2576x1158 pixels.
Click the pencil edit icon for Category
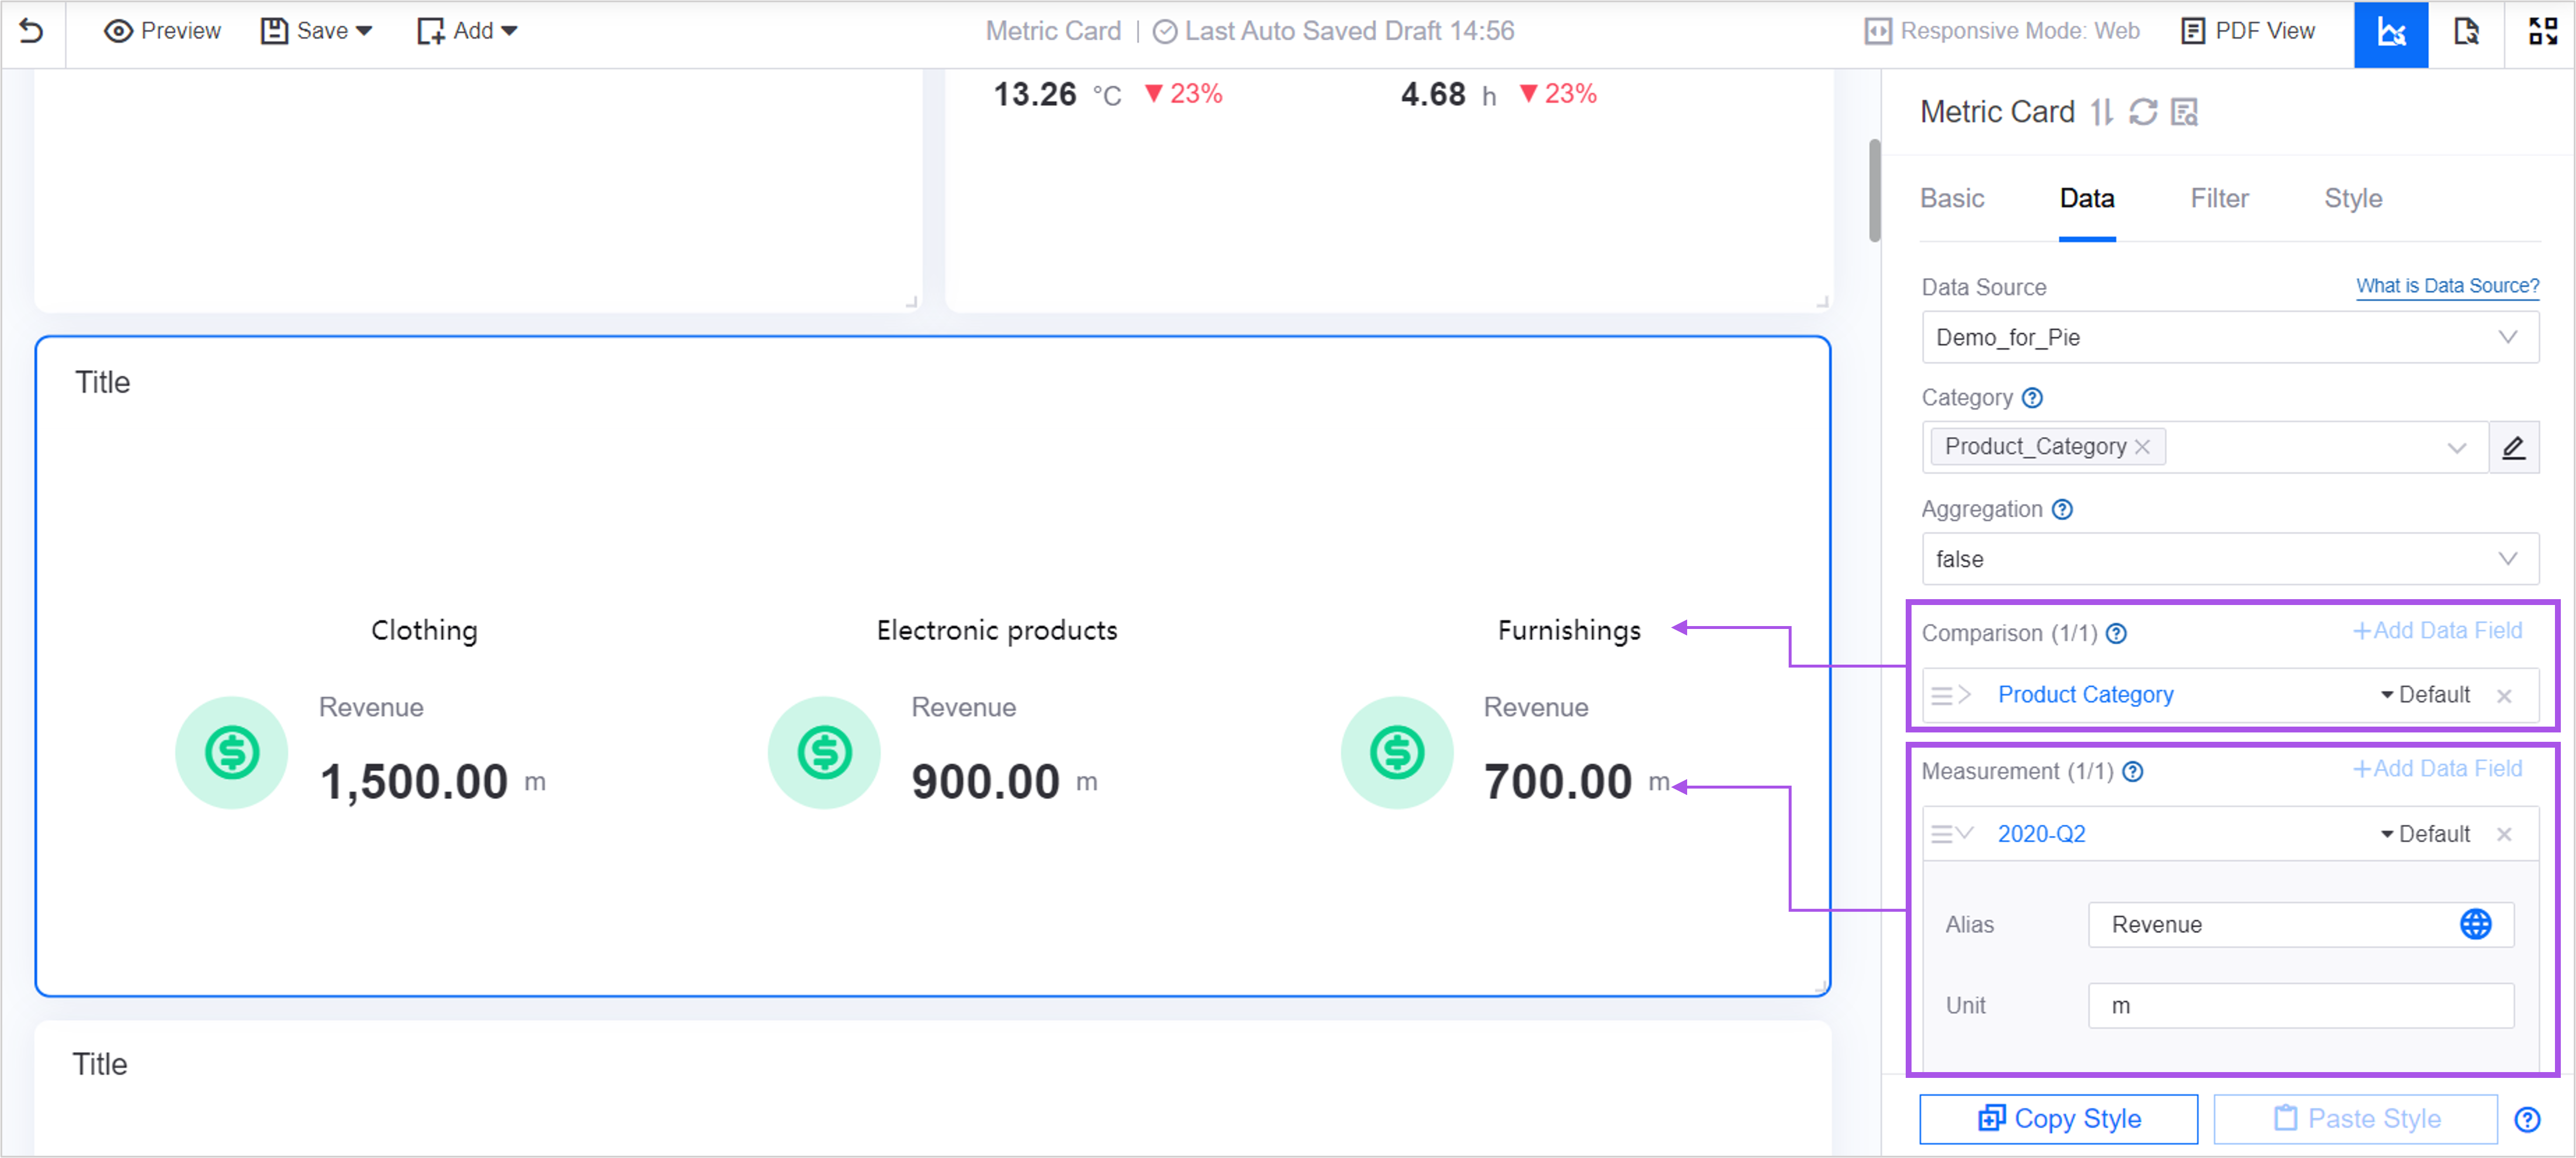[2514, 447]
